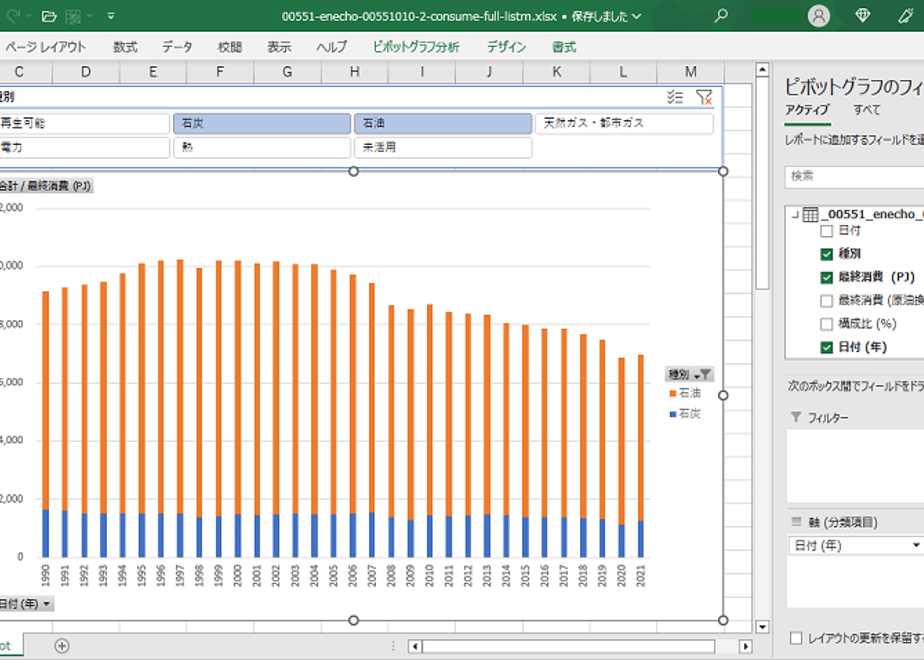Click the pen drawing icon in title bar

[x=906, y=16]
